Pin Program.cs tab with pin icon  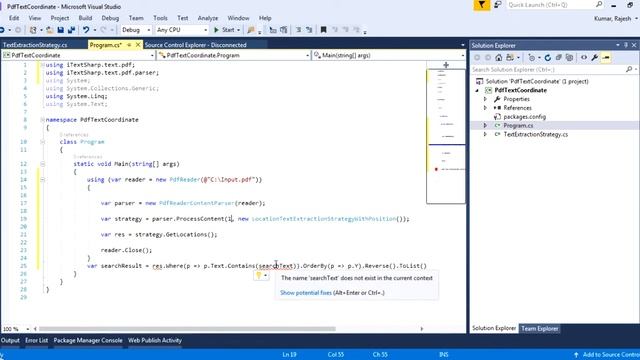pyautogui.click(x=129, y=45)
